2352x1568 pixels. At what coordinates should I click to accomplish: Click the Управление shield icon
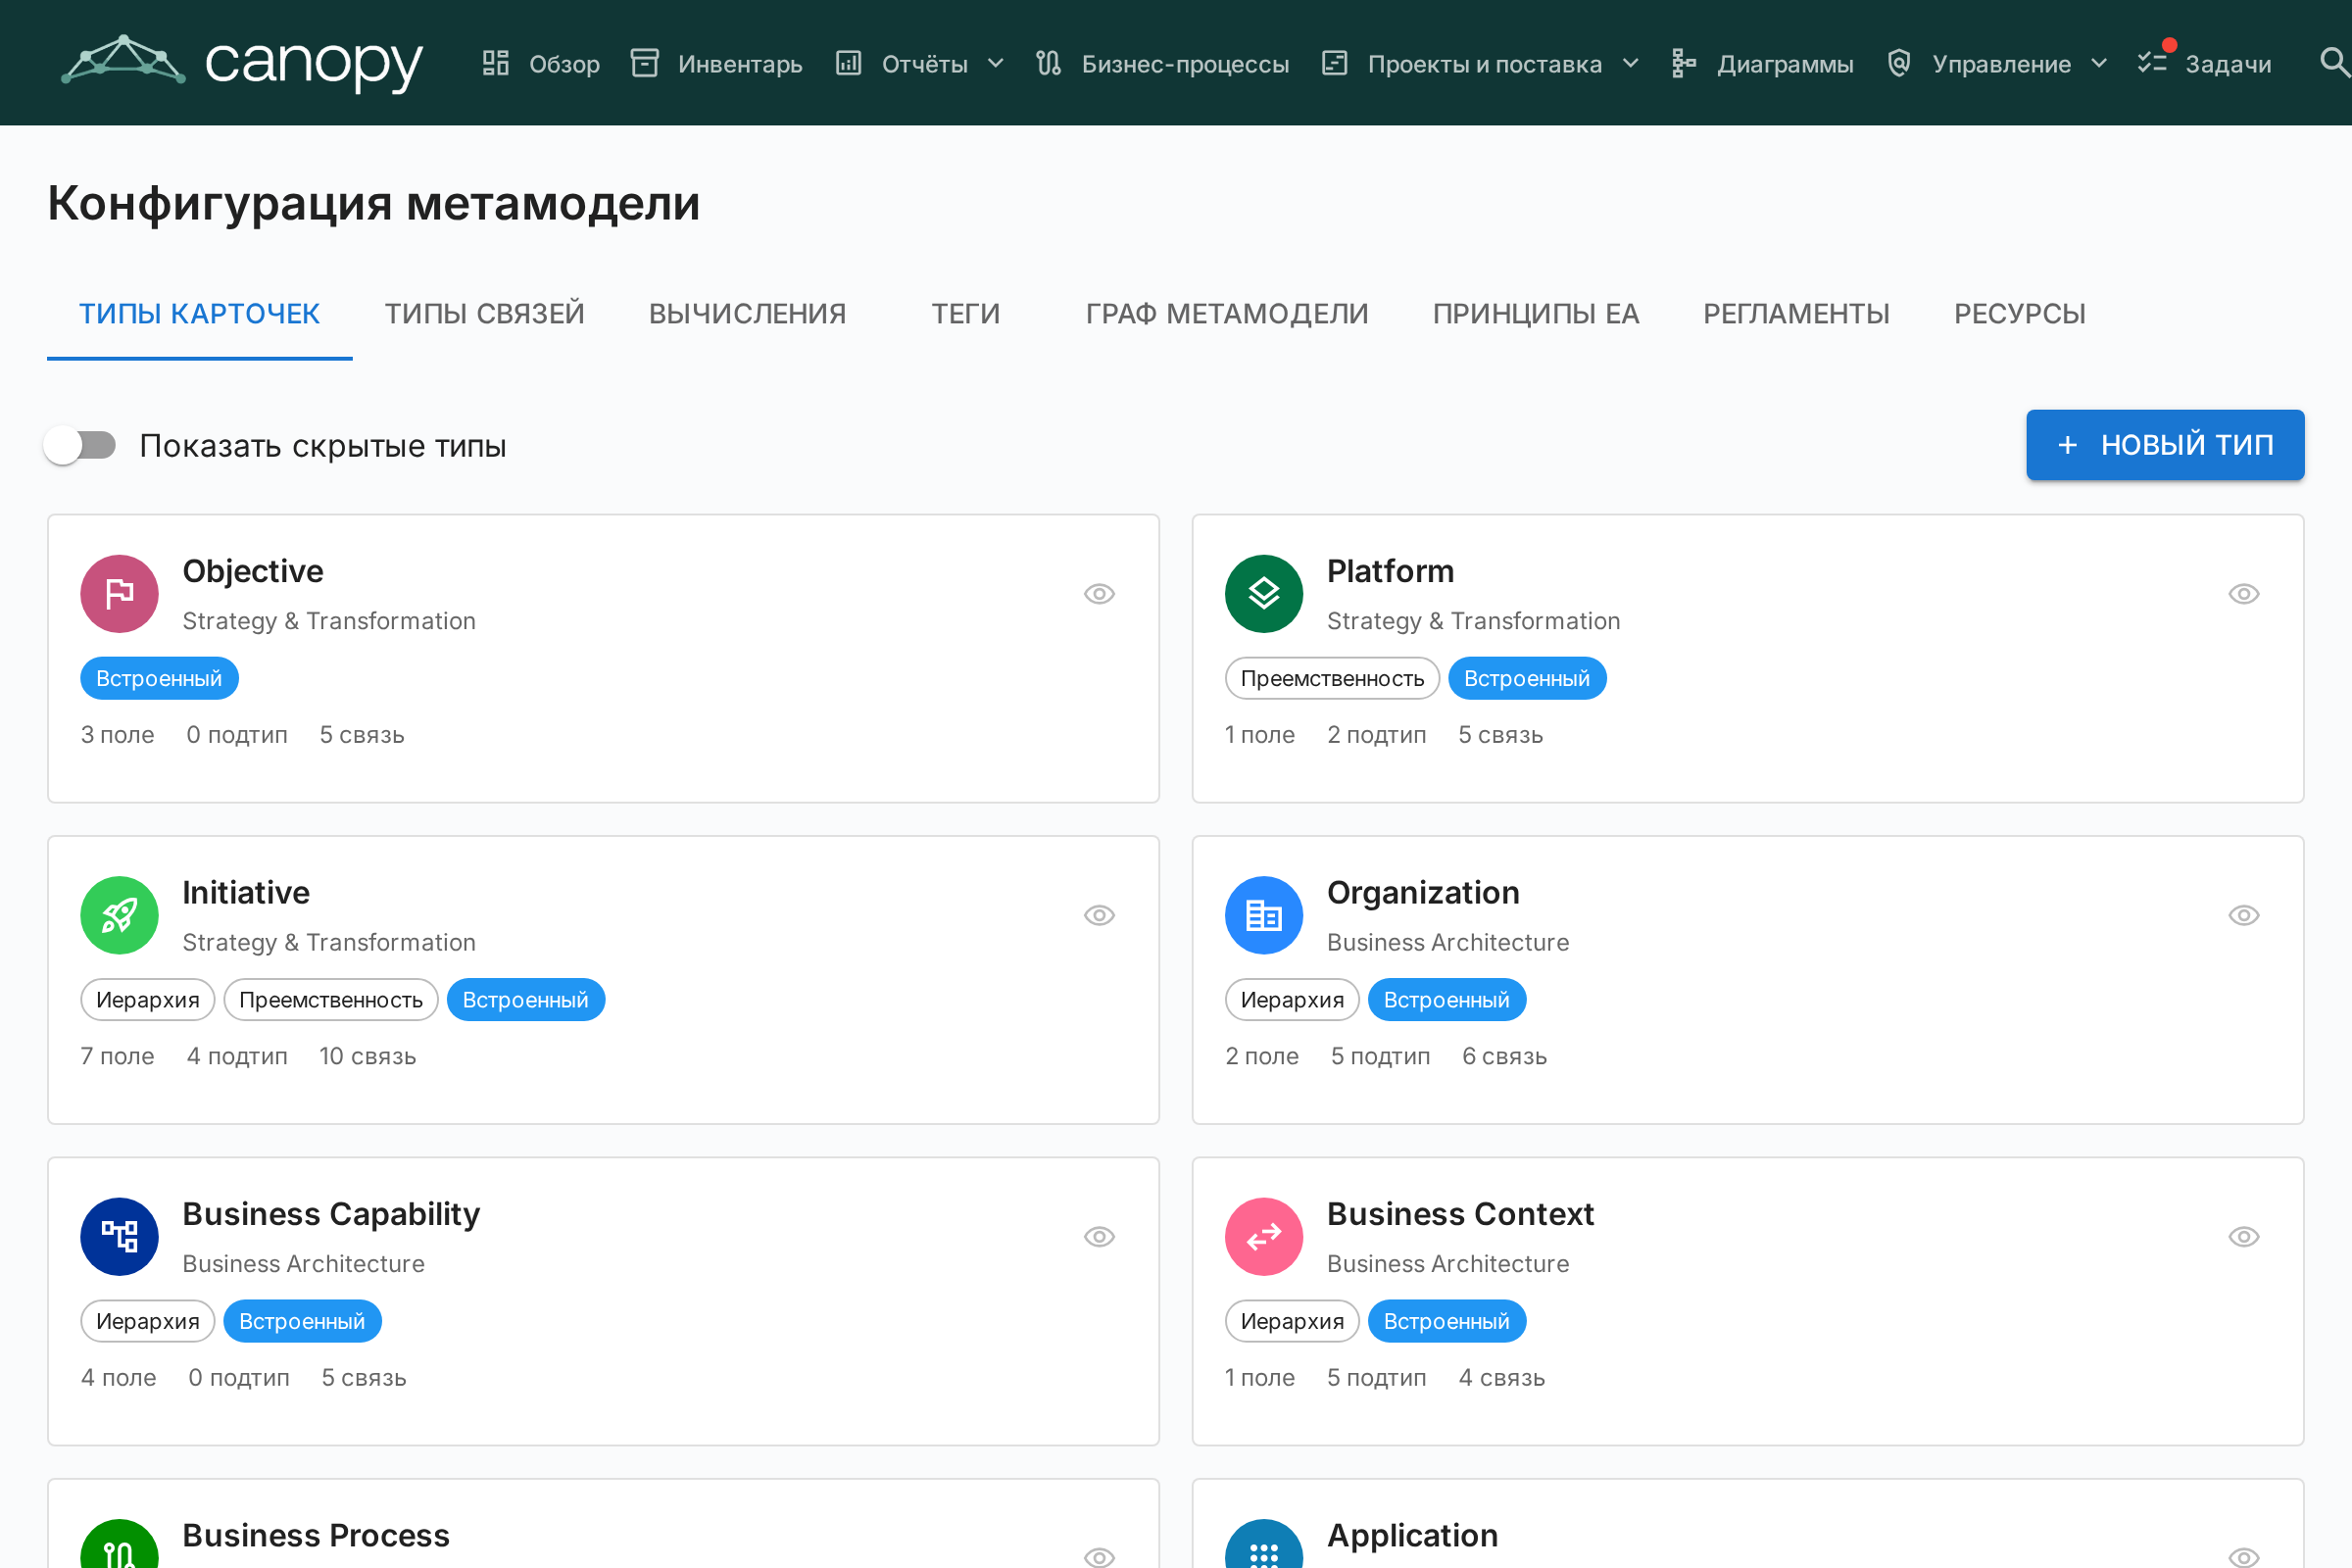click(x=1899, y=63)
